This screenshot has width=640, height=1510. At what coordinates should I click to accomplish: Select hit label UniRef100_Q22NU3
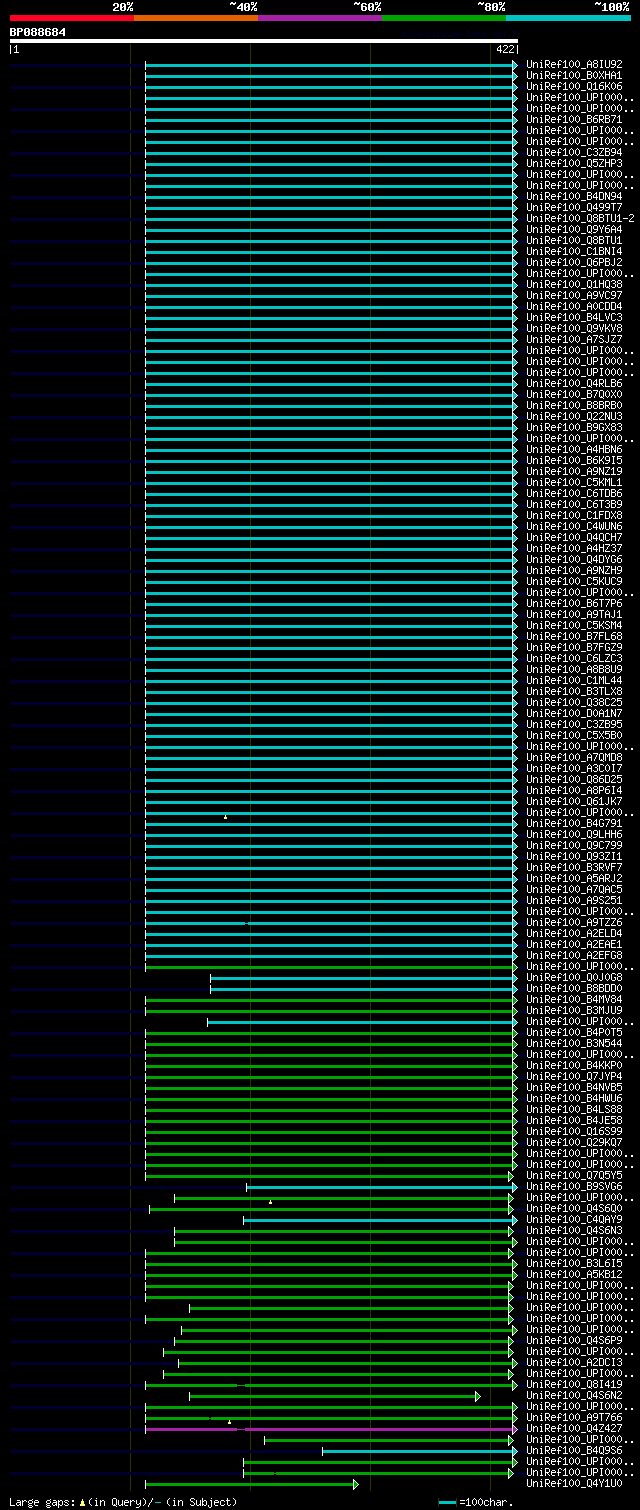[x=574, y=417]
